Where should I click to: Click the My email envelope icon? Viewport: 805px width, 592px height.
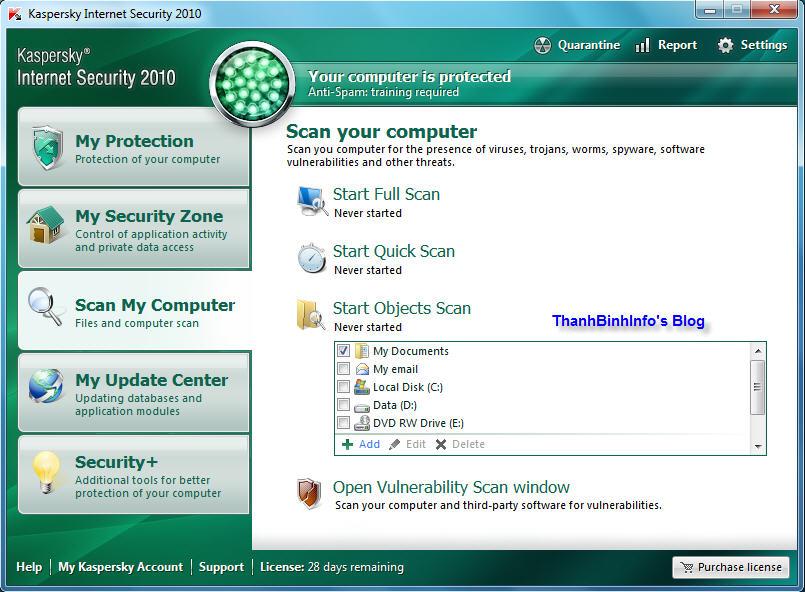coord(362,369)
